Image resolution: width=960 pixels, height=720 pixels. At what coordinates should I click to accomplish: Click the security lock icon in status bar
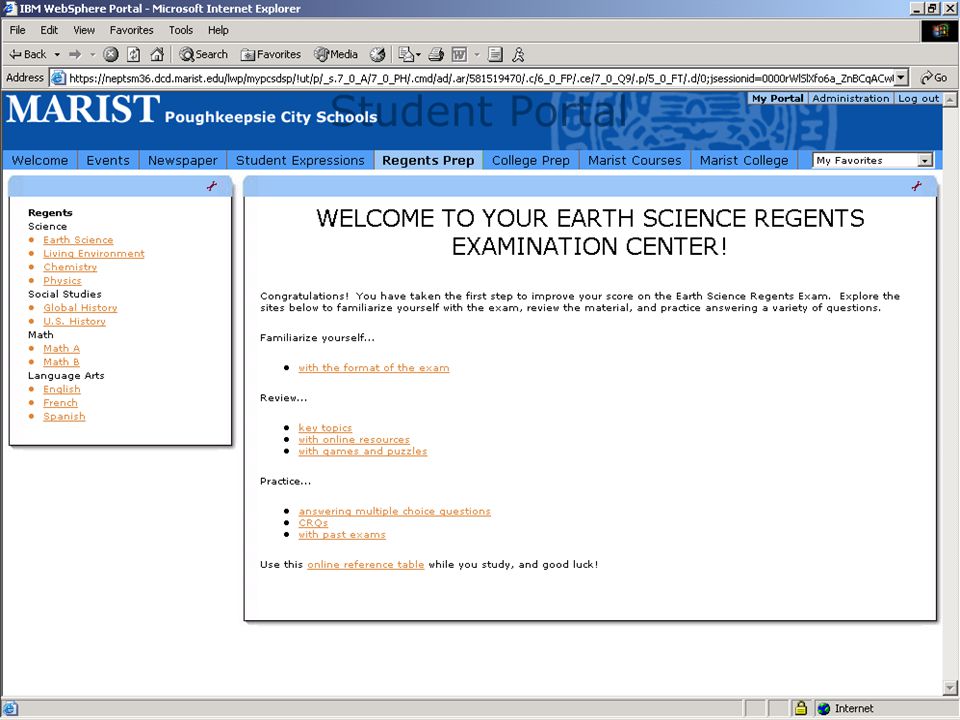coord(801,708)
